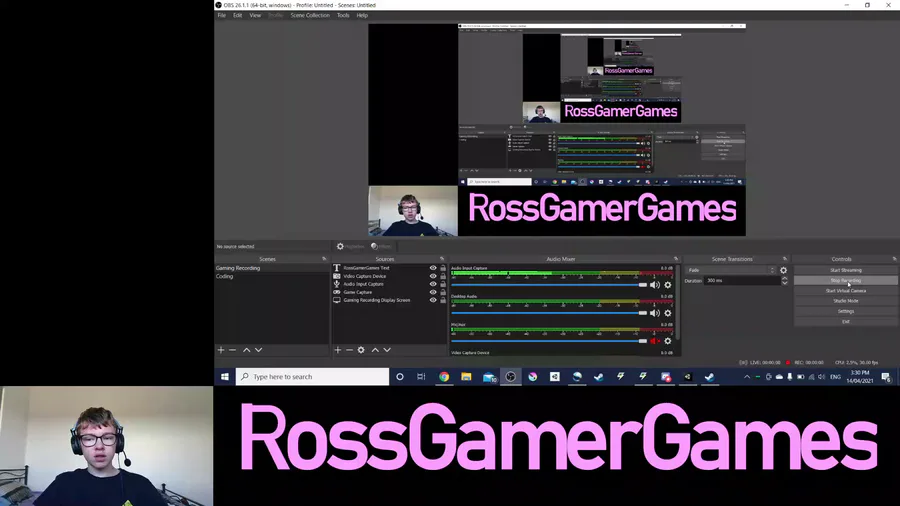Open the Edit menu
The height and width of the screenshot is (506, 900).
(x=238, y=15)
